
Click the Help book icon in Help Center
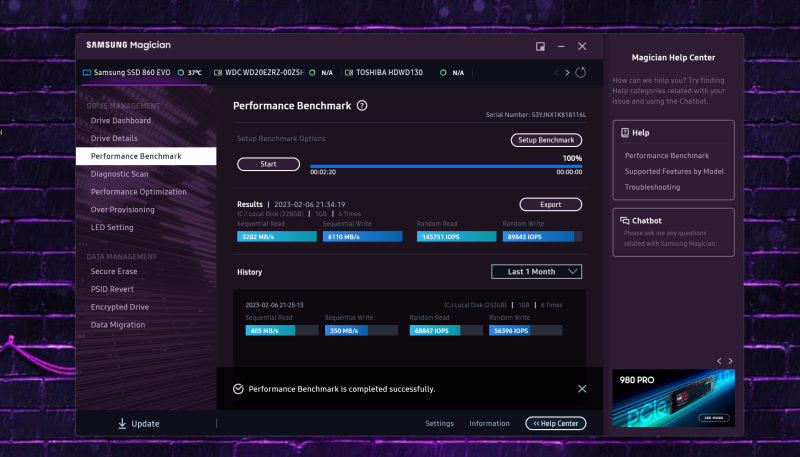click(x=625, y=132)
